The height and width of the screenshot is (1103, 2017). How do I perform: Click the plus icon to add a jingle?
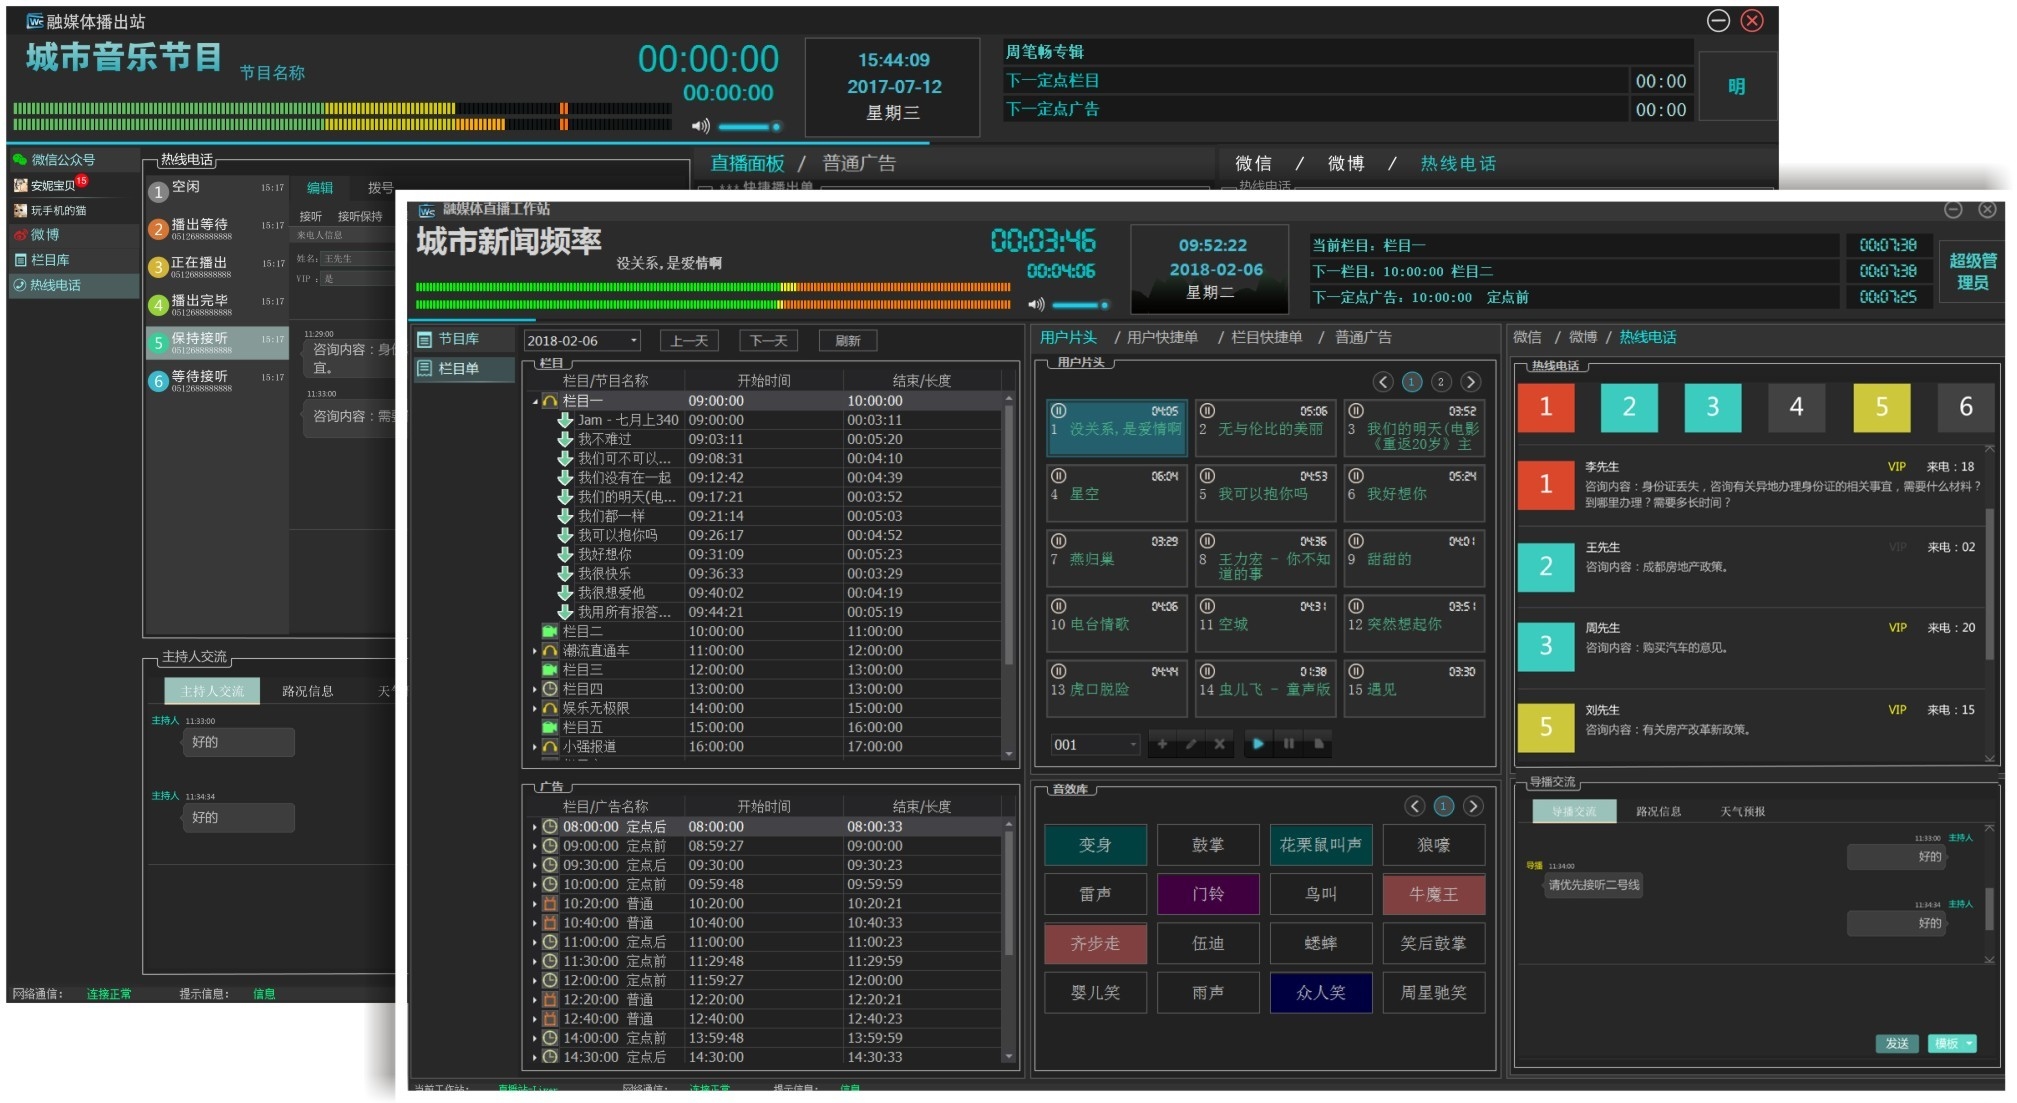[1162, 744]
